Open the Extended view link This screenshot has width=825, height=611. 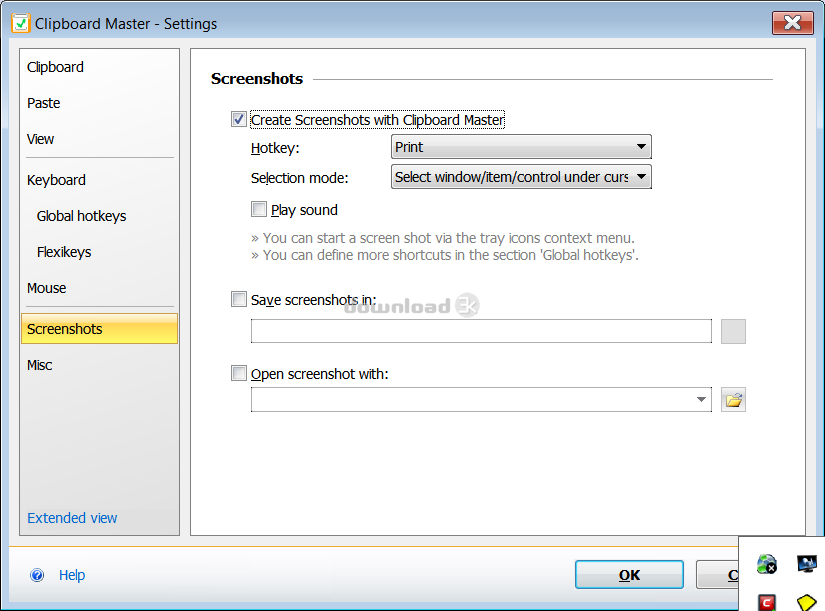[x=72, y=518]
